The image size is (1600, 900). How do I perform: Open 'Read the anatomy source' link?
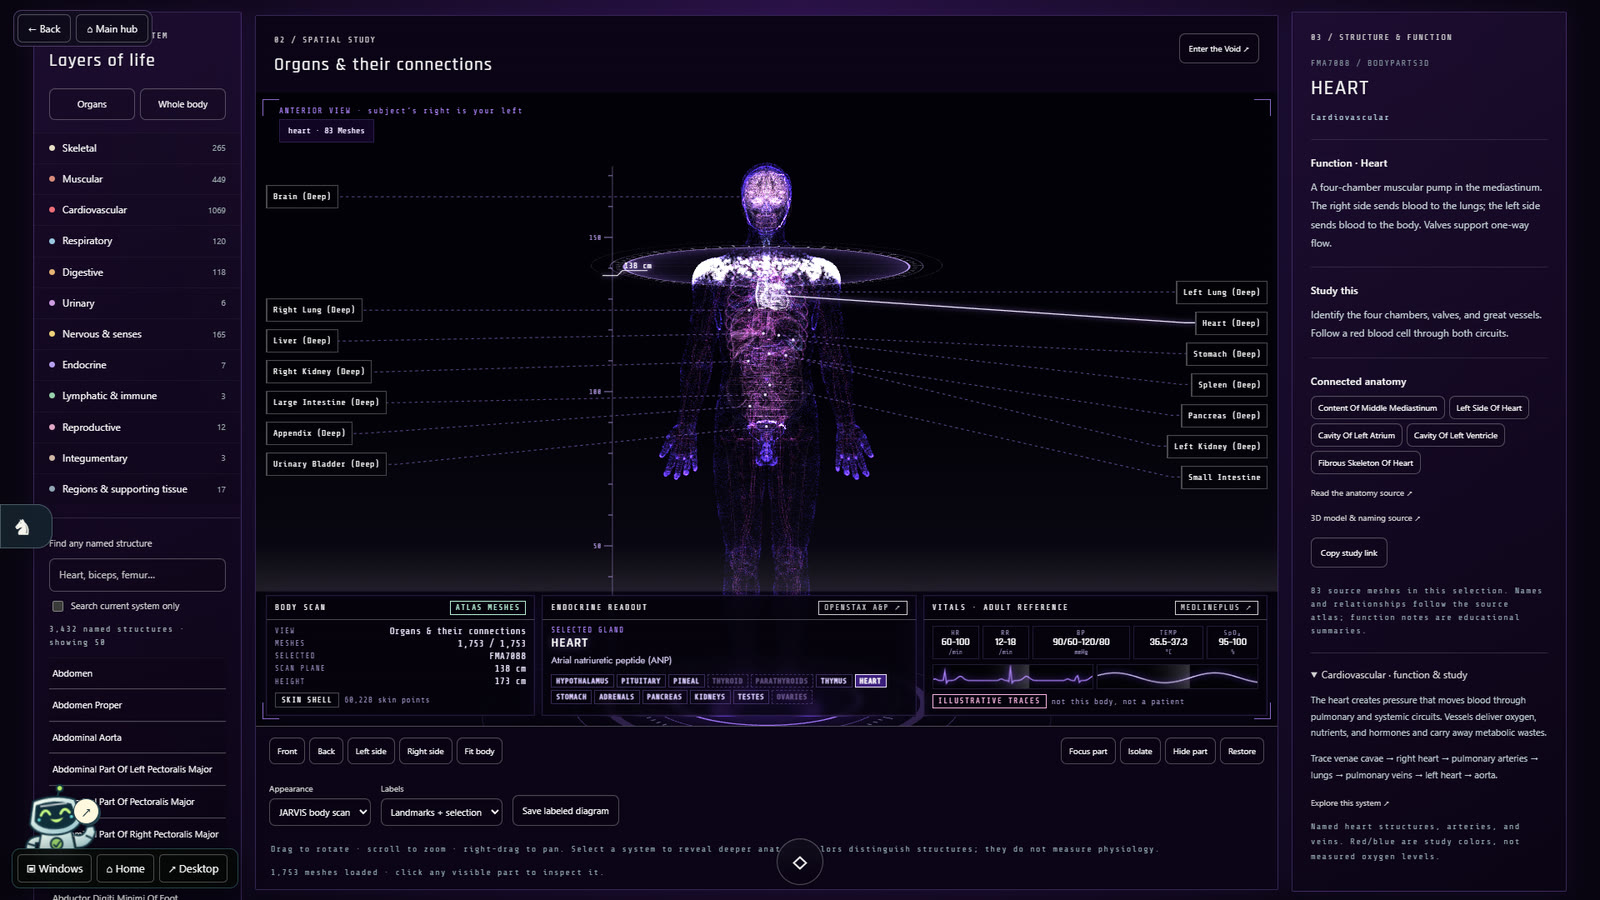point(1361,493)
